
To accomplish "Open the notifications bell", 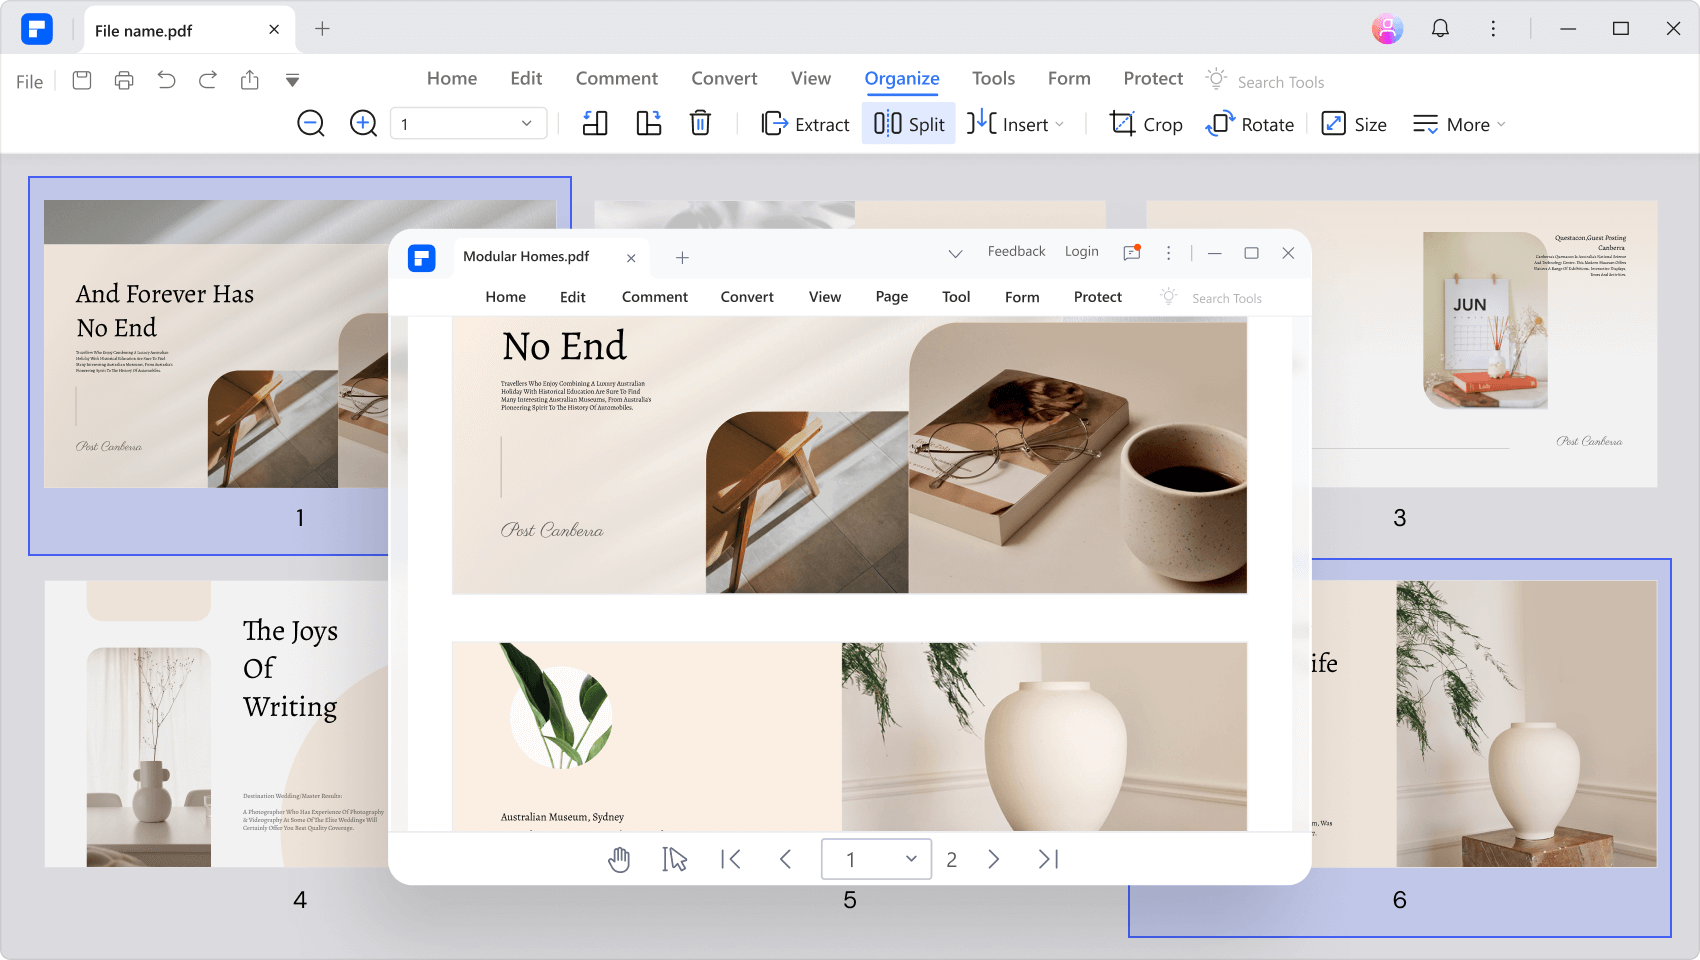I will [x=1440, y=29].
